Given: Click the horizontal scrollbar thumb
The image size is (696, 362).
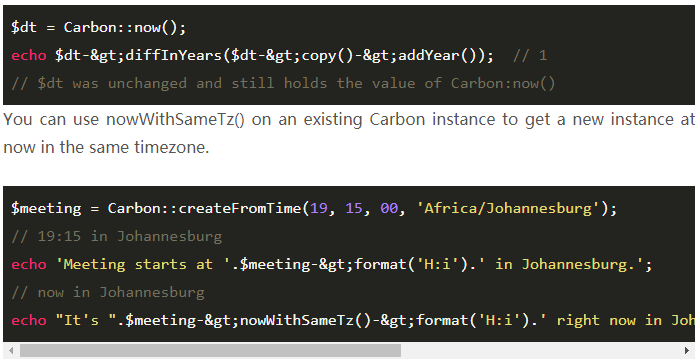Looking at the screenshot, I should tap(210, 350).
